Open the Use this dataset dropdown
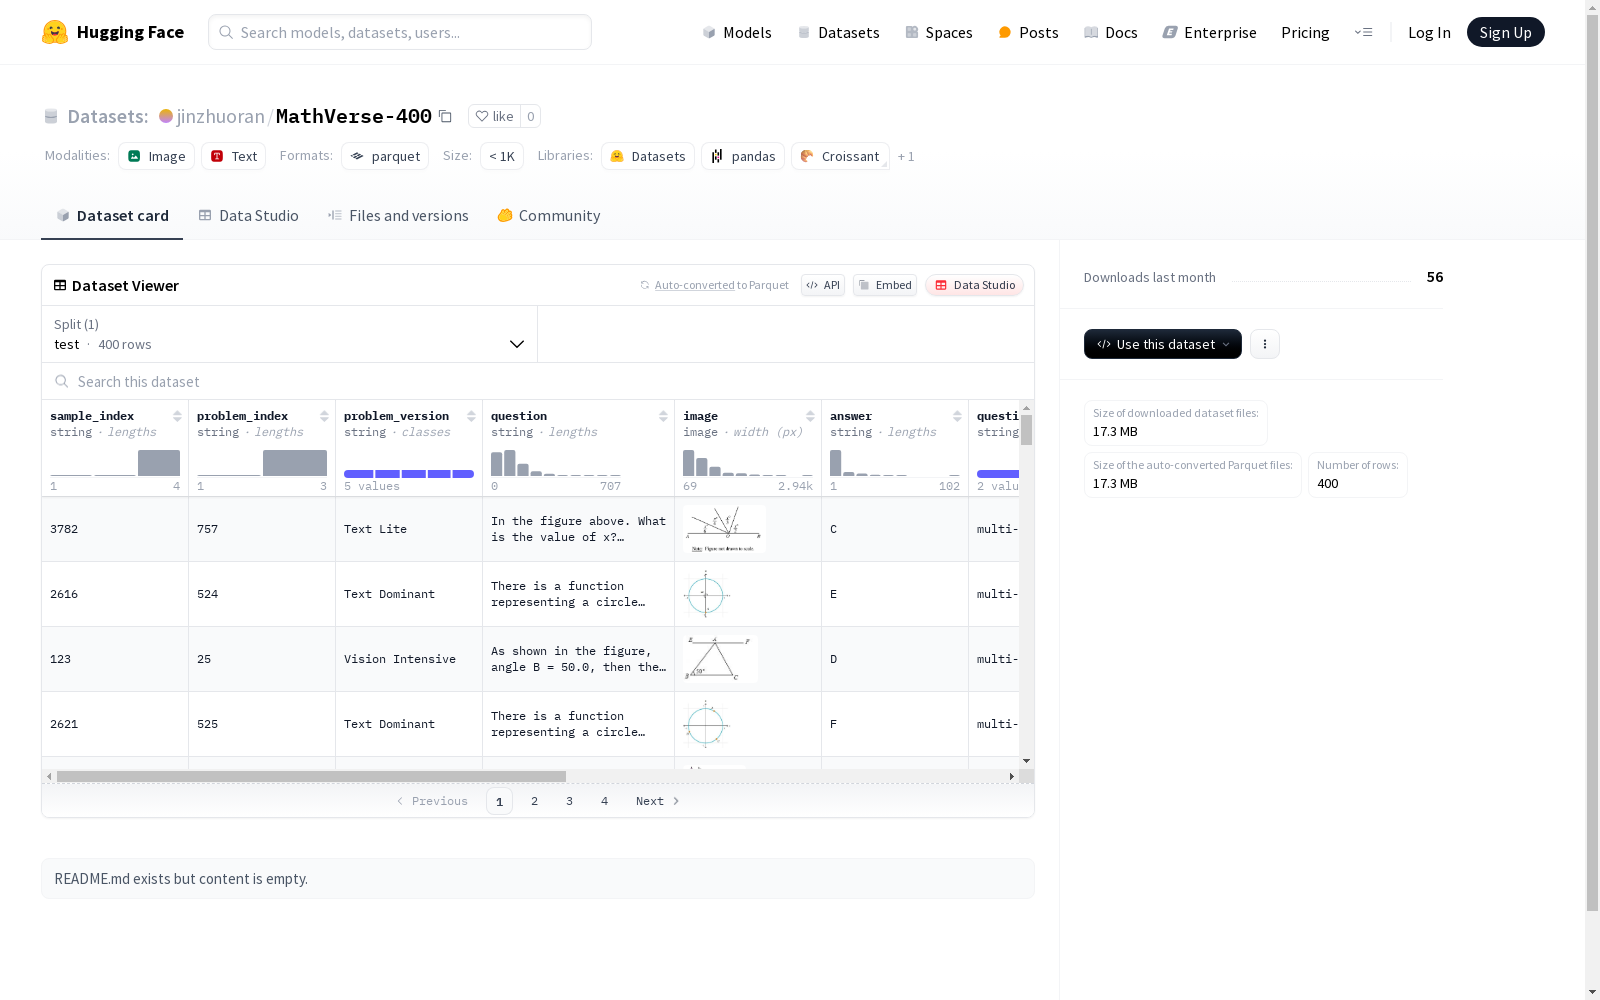Viewport: 1600px width, 1000px height. tap(1163, 344)
